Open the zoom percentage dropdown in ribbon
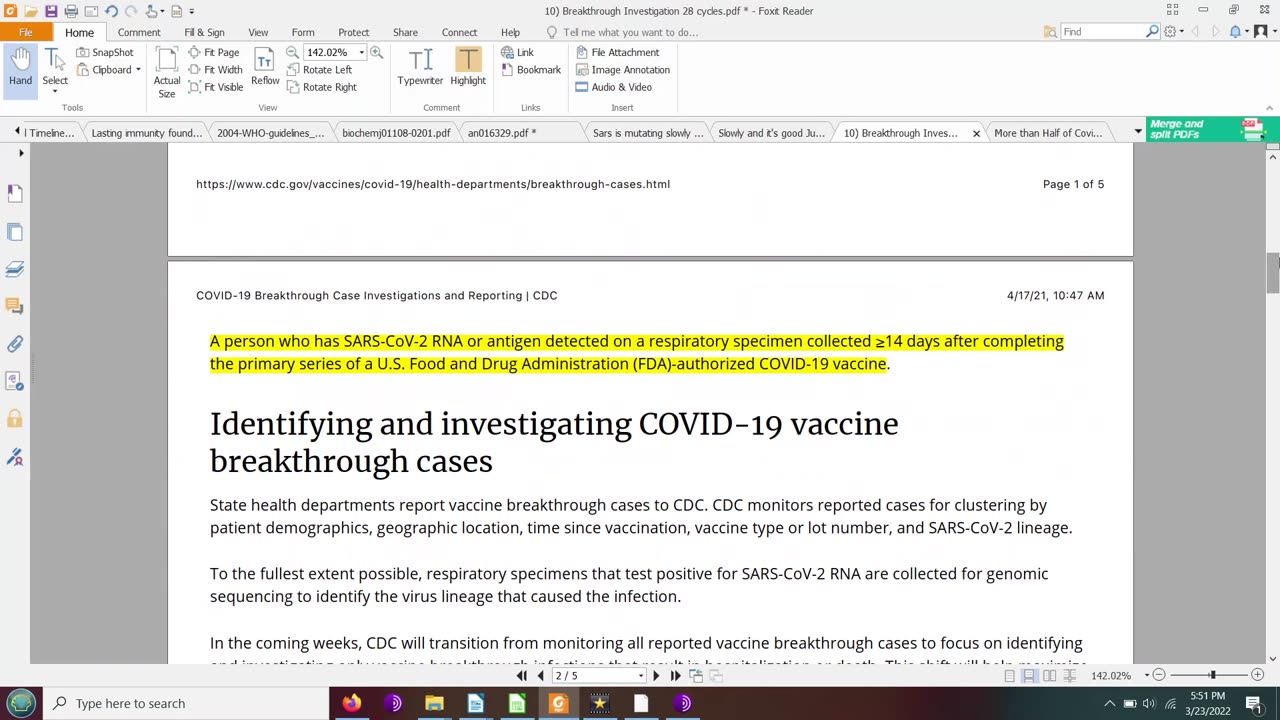The width and height of the screenshot is (1280, 720). [x=361, y=52]
